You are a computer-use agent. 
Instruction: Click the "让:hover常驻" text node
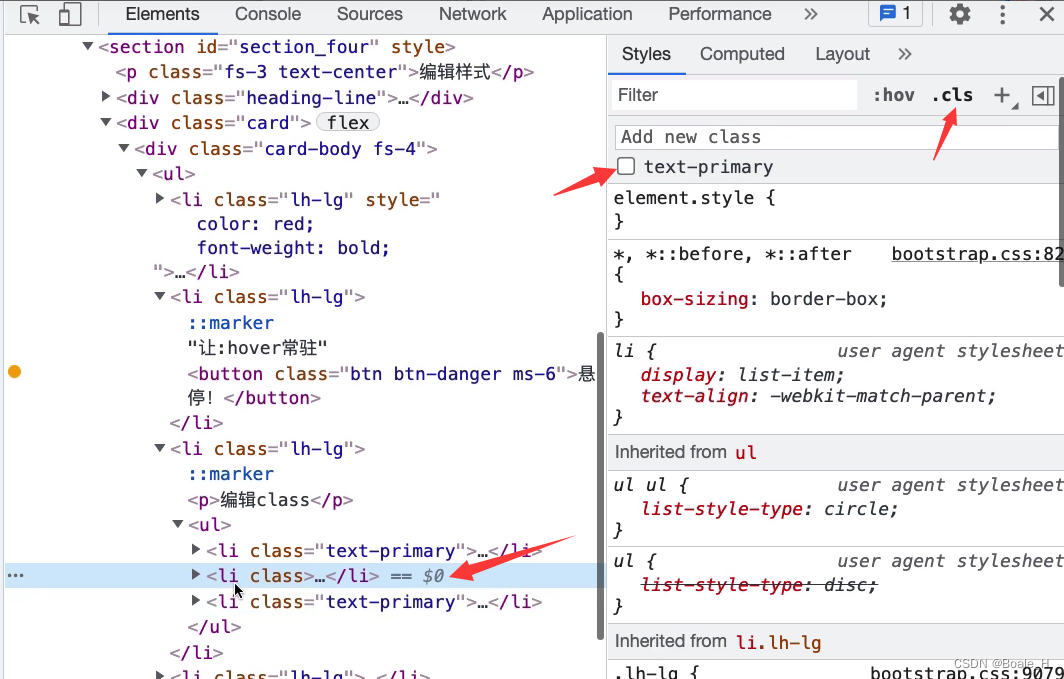pos(258,348)
